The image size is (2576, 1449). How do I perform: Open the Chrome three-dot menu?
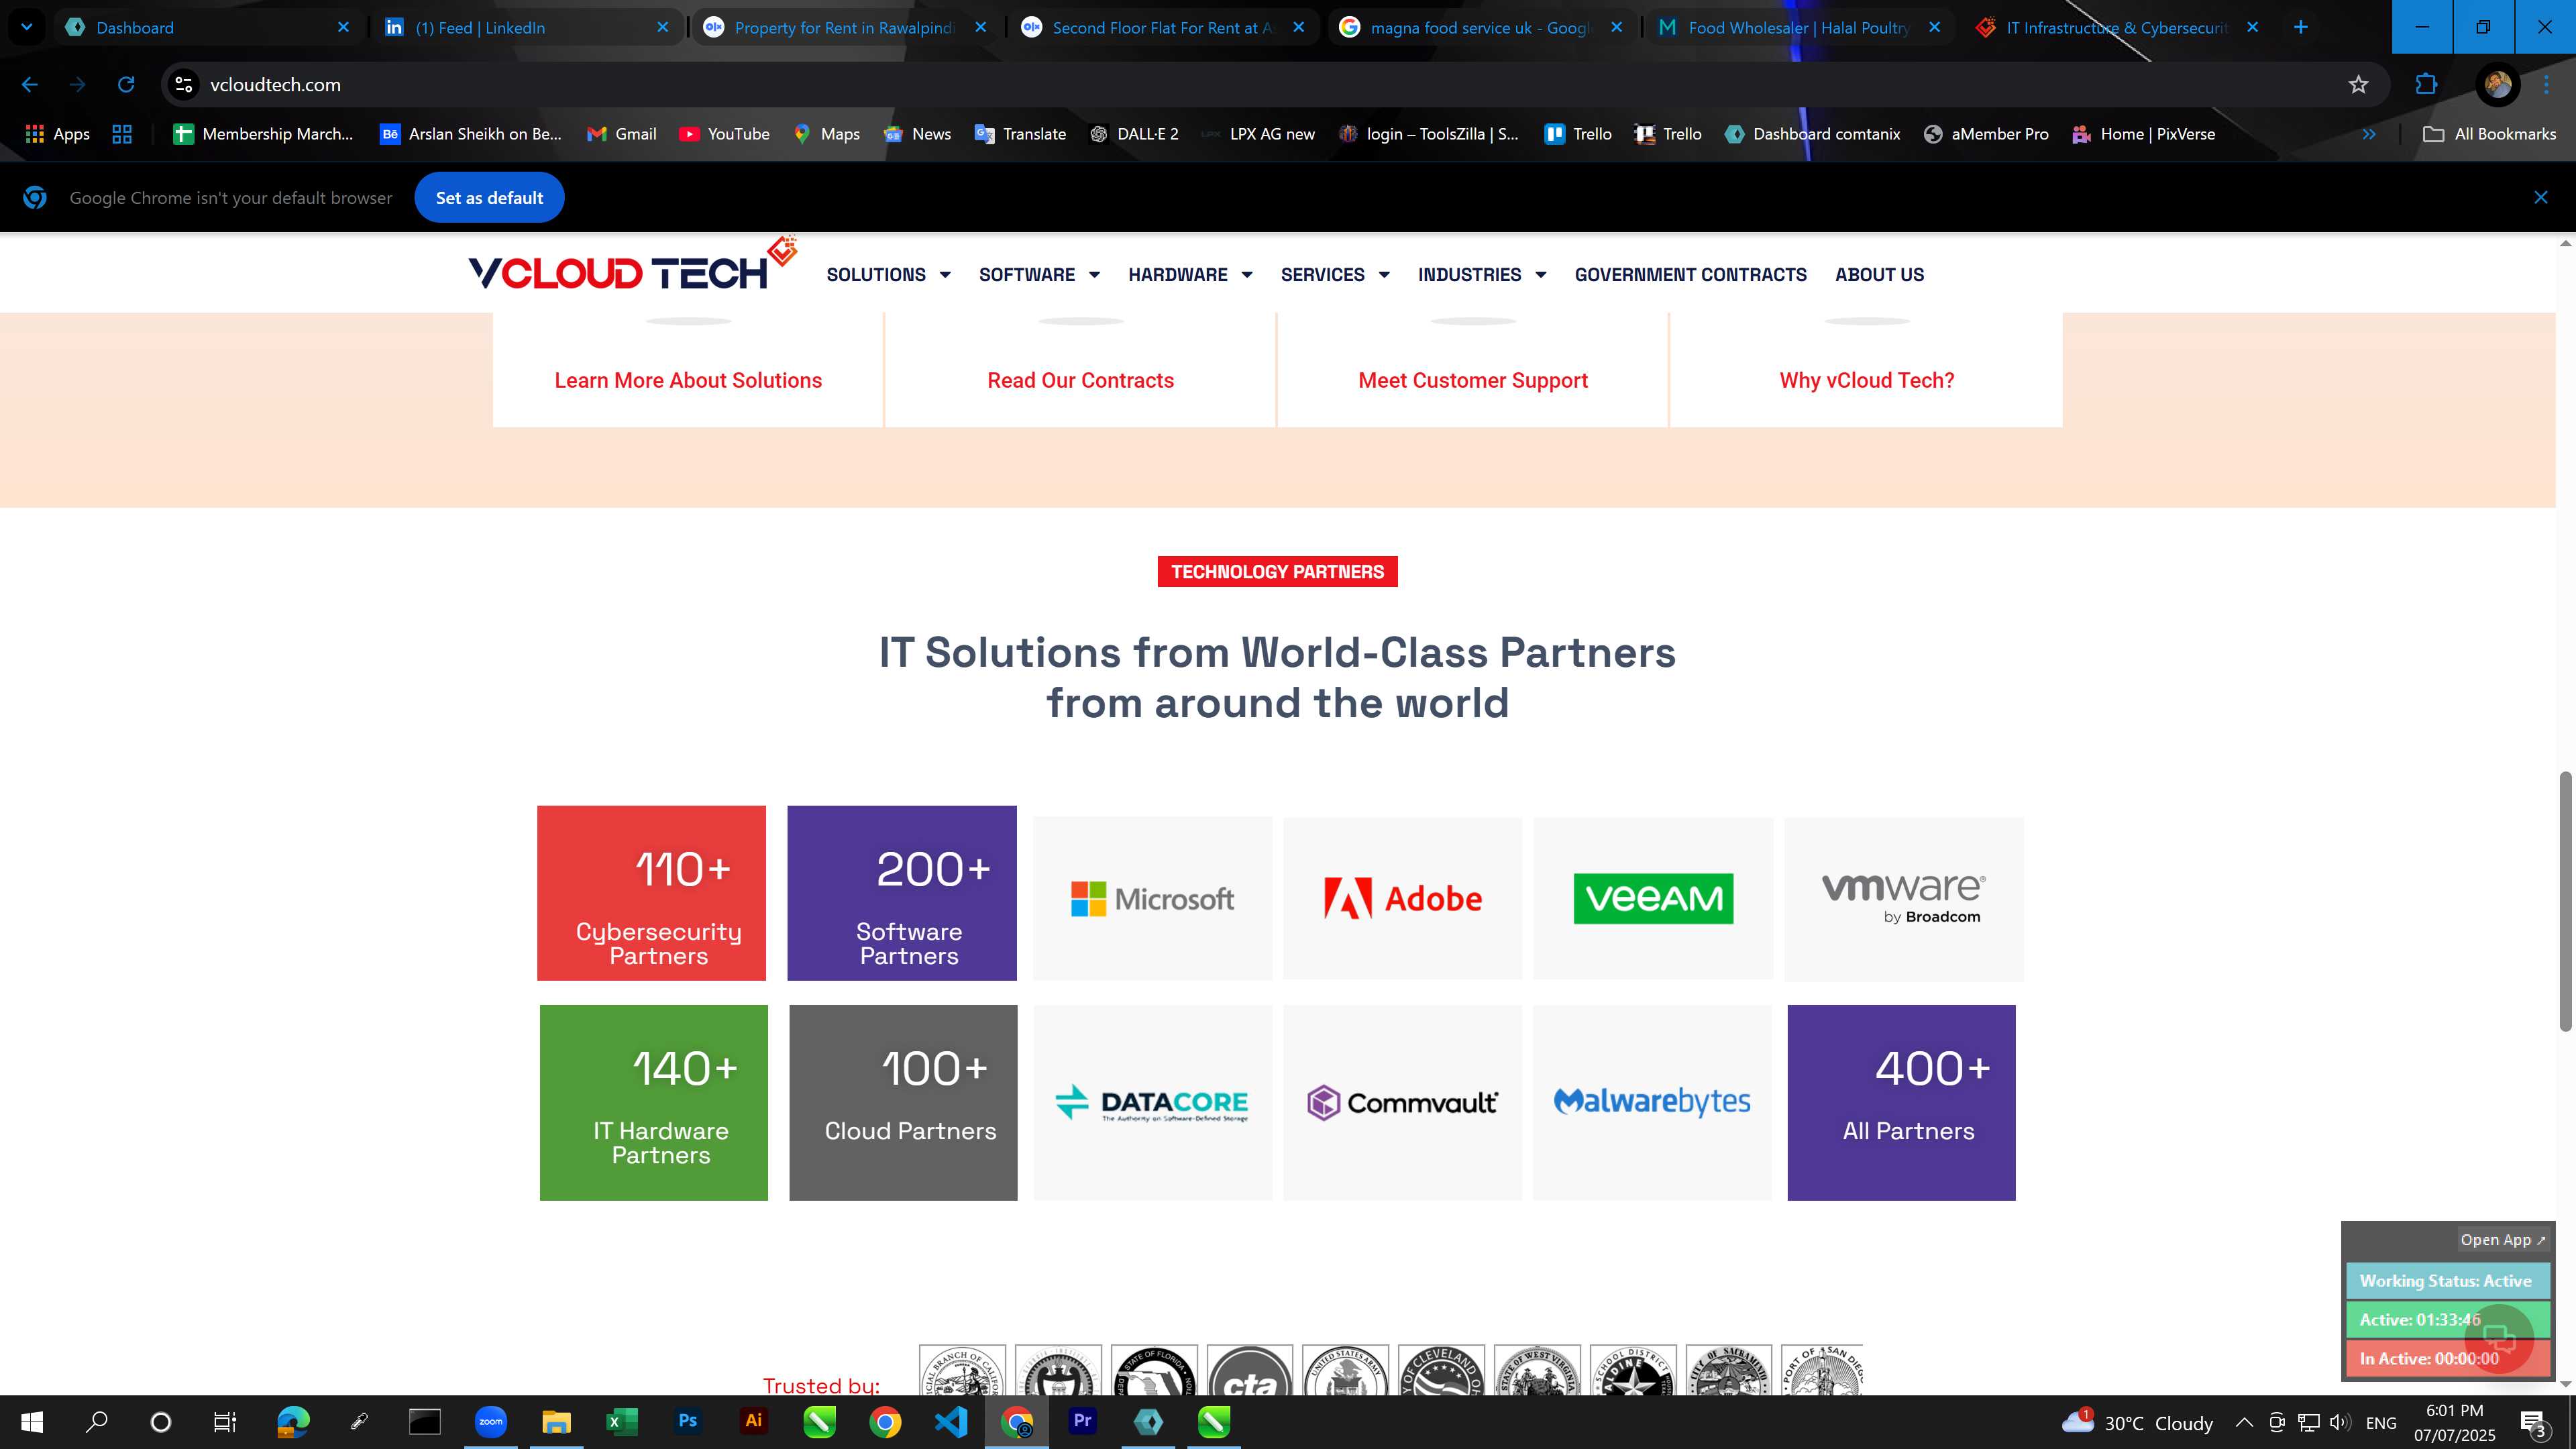coord(2547,85)
